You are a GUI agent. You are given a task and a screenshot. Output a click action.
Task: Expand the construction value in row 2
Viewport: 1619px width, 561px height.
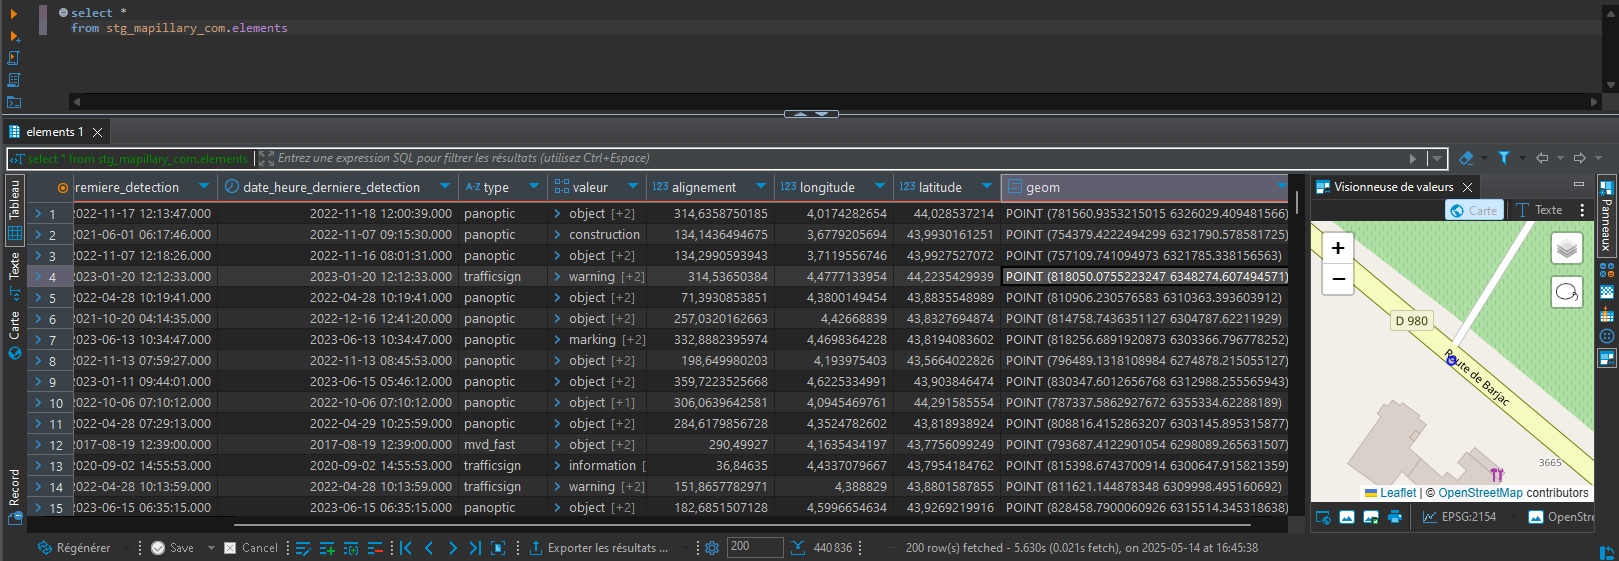point(557,235)
